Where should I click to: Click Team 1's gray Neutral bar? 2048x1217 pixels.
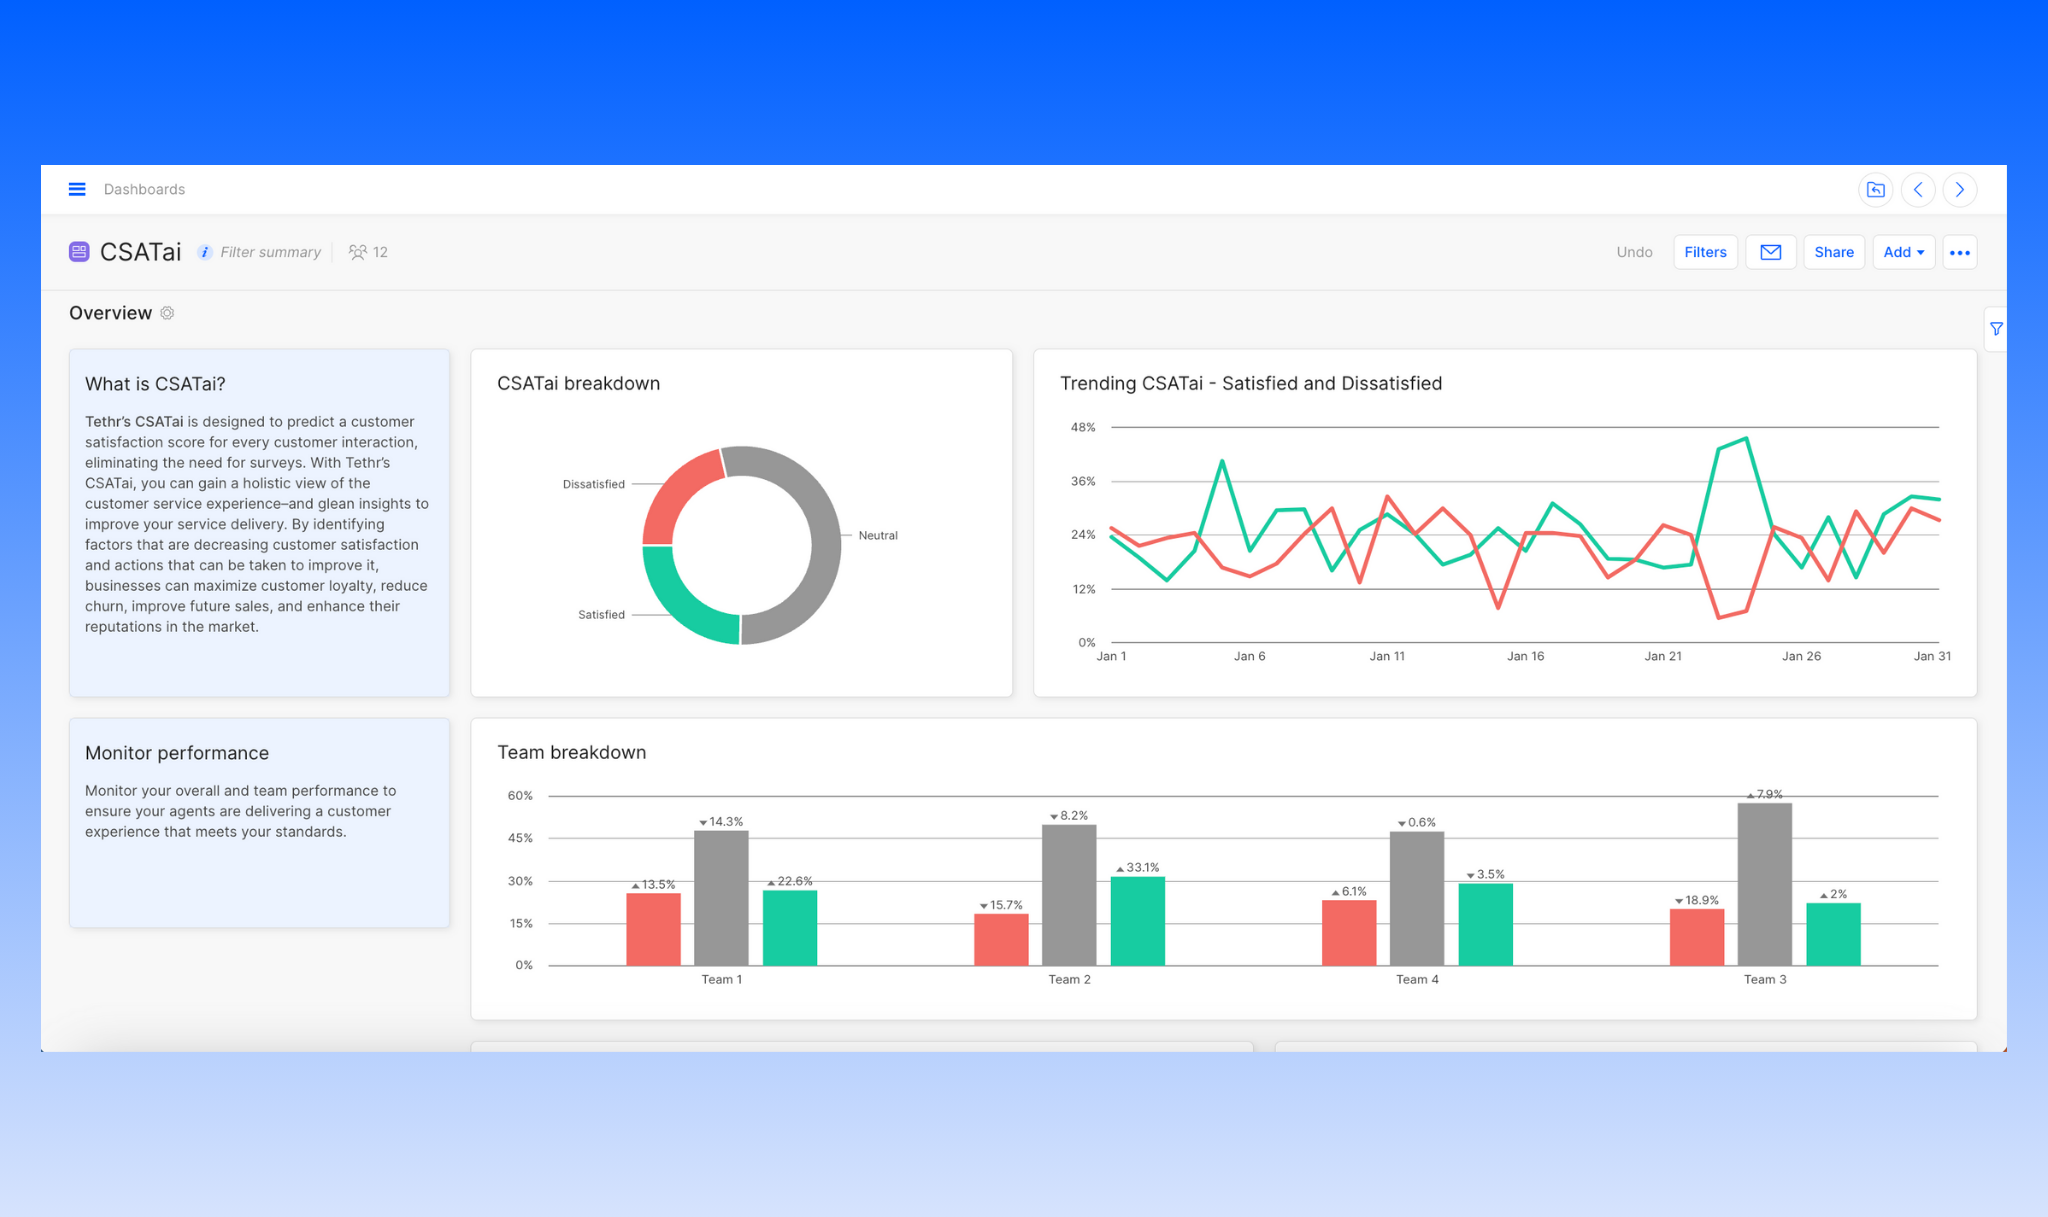click(x=721, y=897)
